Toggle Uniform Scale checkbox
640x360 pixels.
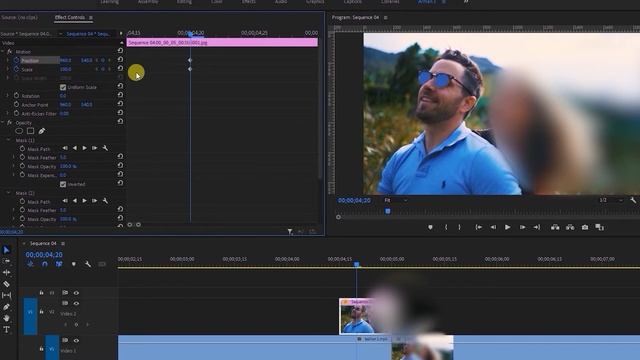tap(63, 87)
